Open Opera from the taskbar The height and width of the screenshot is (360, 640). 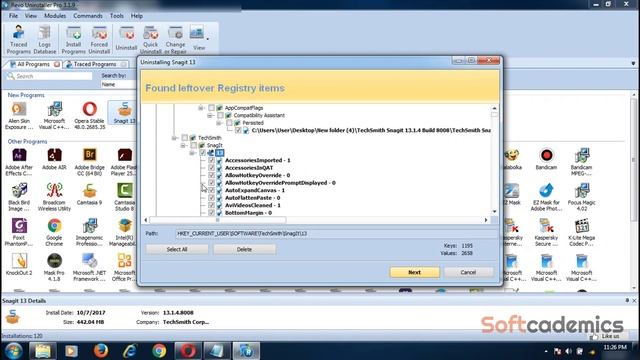pyautogui.click(x=188, y=351)
